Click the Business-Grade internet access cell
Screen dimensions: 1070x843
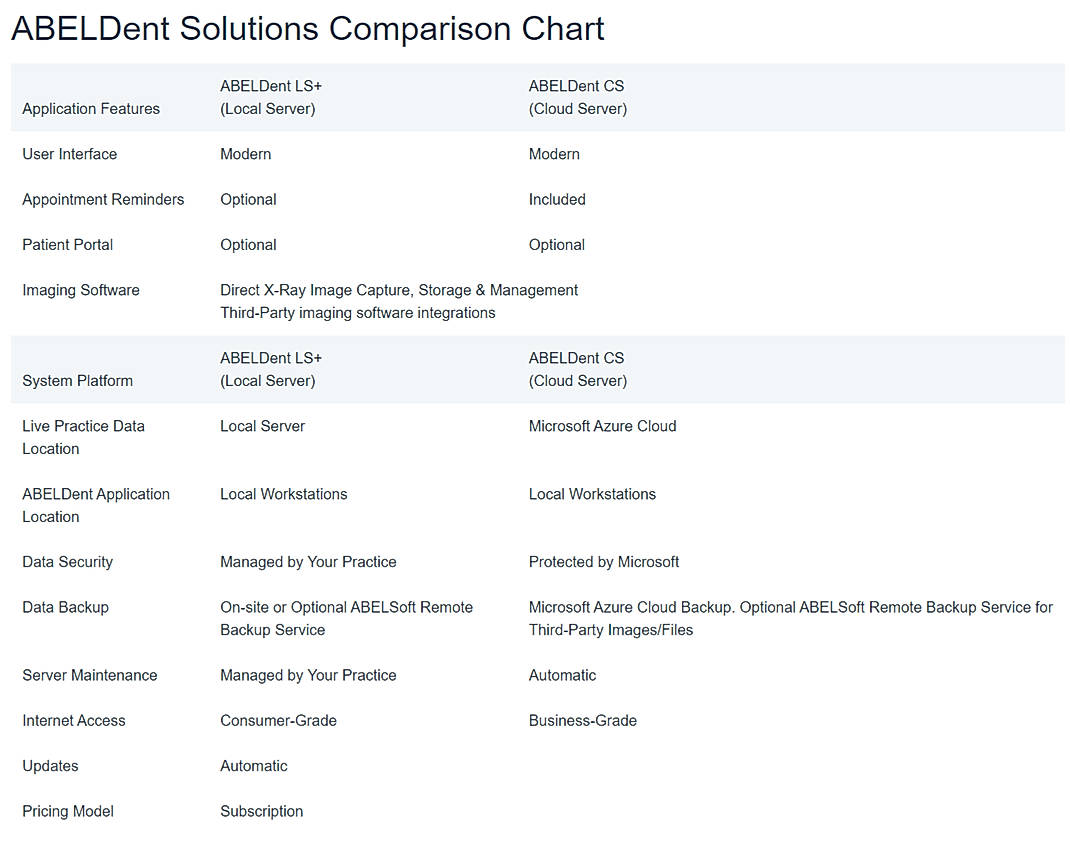582,720
